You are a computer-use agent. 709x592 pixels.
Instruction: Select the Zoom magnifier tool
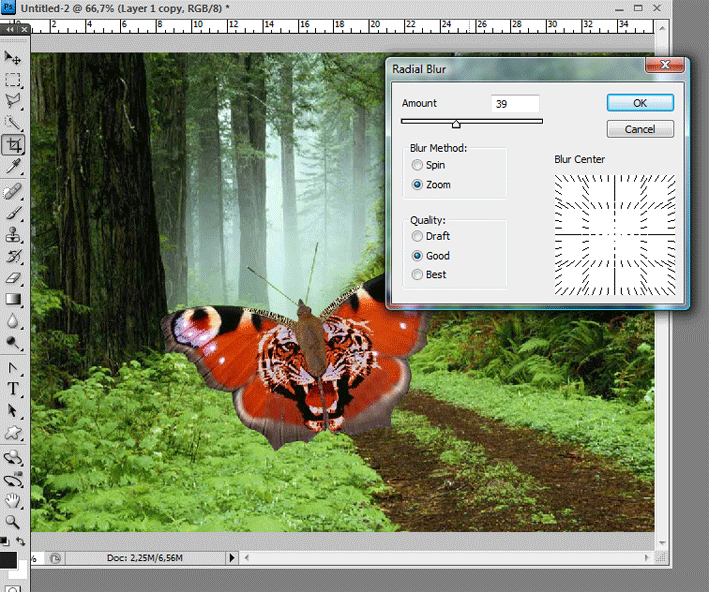click(13, 522)
